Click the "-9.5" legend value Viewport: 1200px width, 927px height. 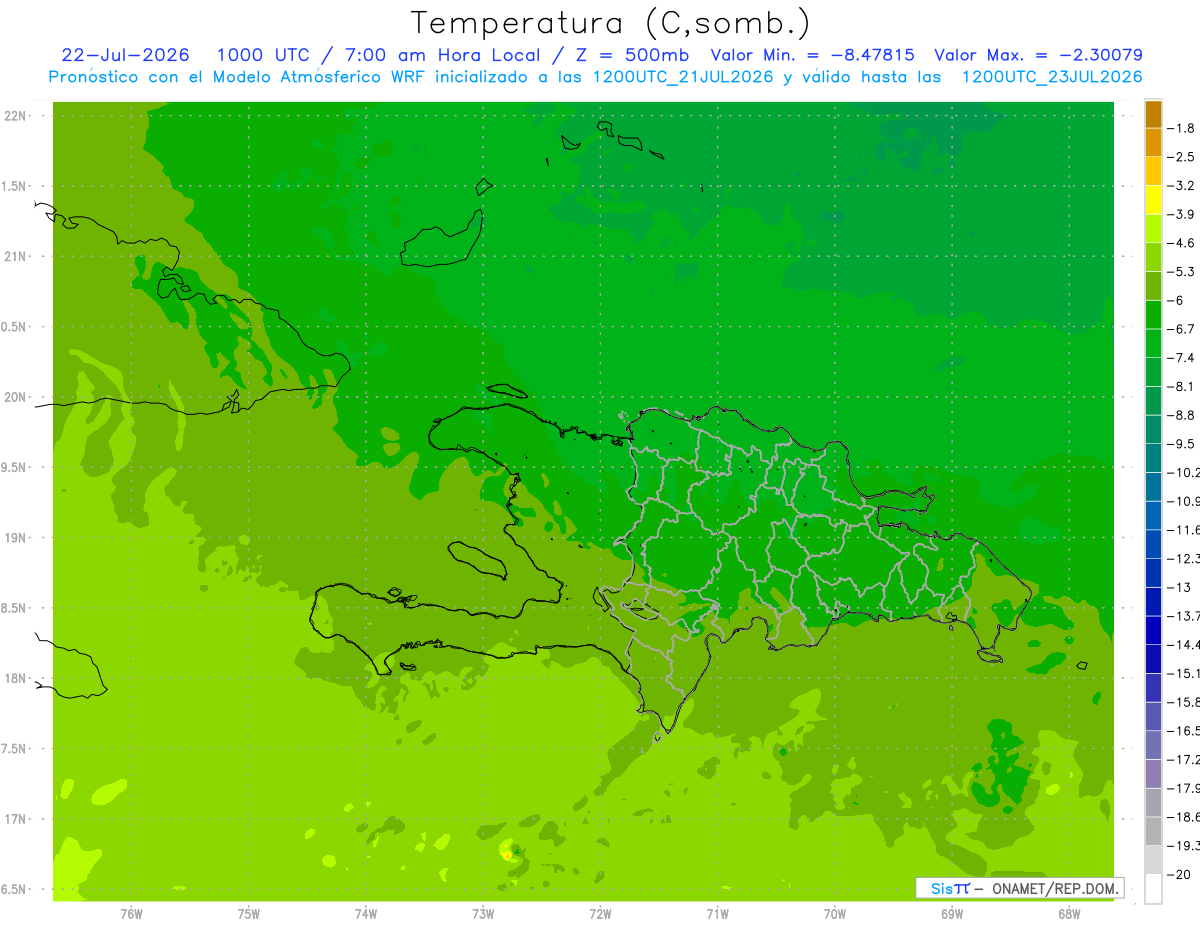point(1183,444)
